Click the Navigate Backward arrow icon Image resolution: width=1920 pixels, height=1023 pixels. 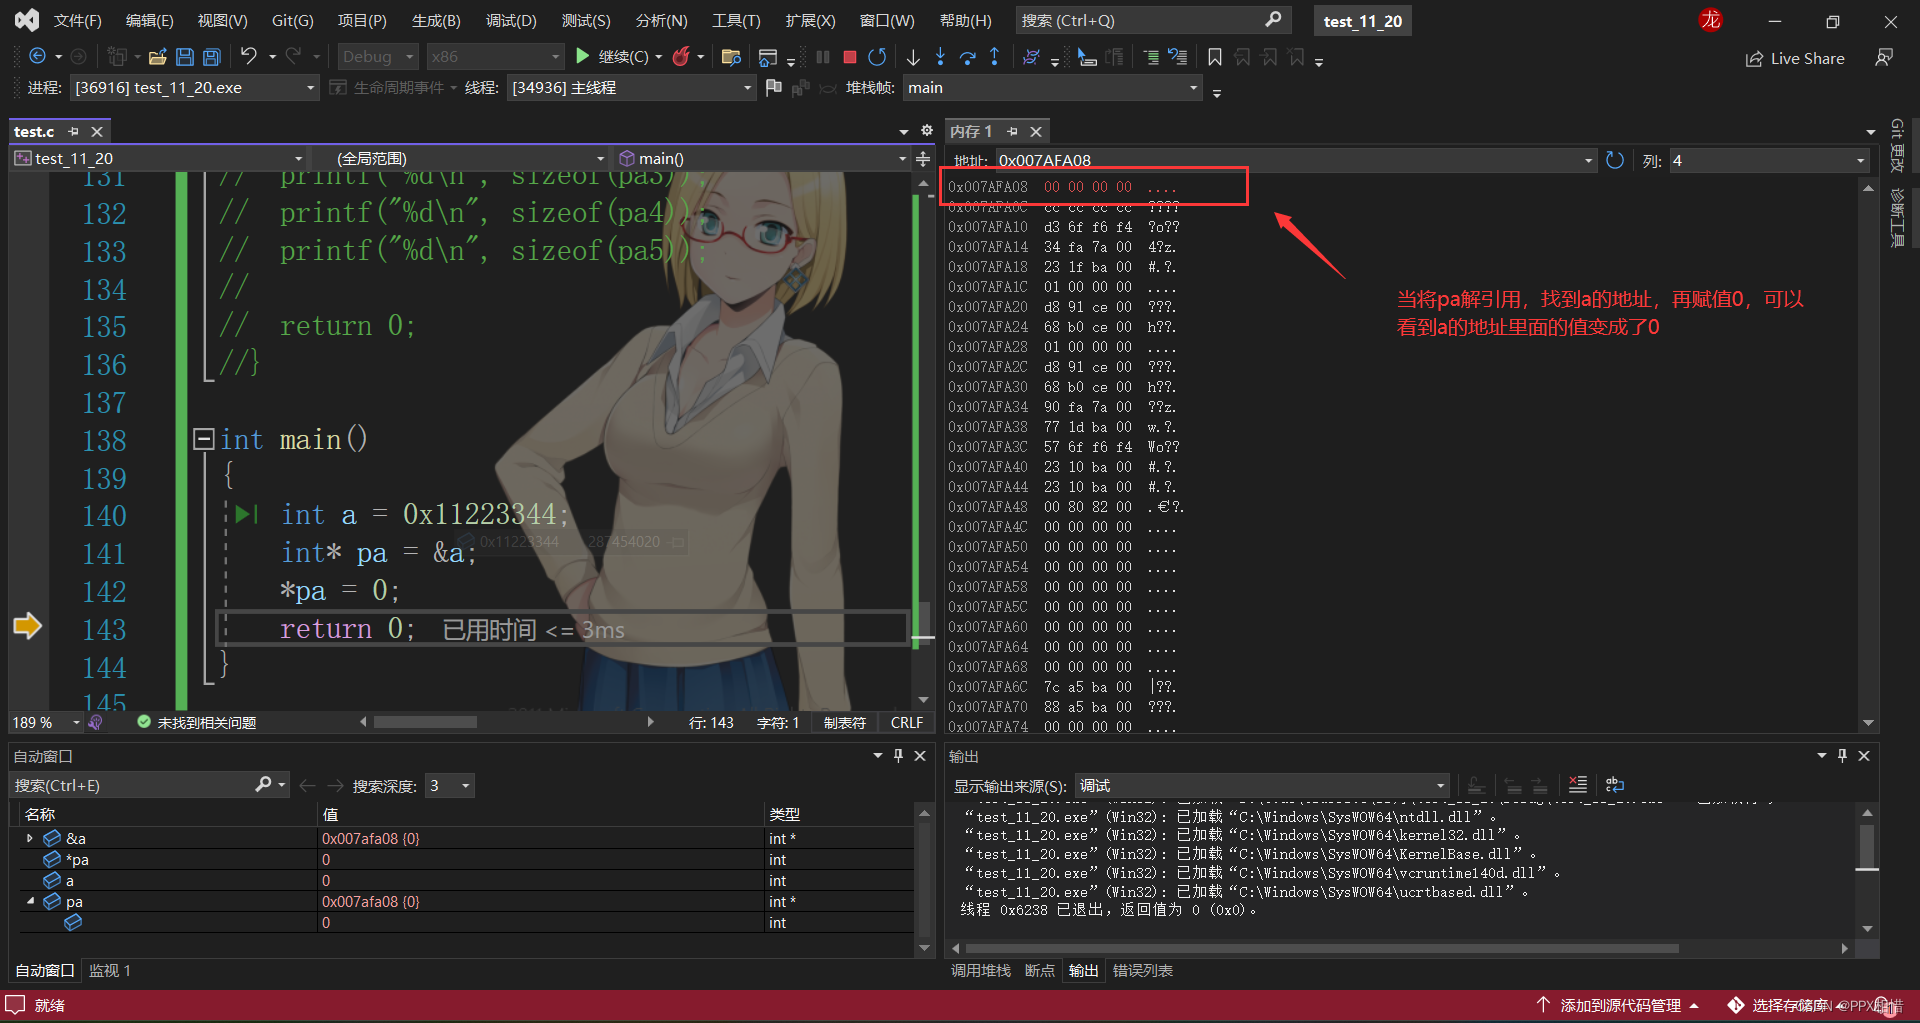(x=37, y=57)
